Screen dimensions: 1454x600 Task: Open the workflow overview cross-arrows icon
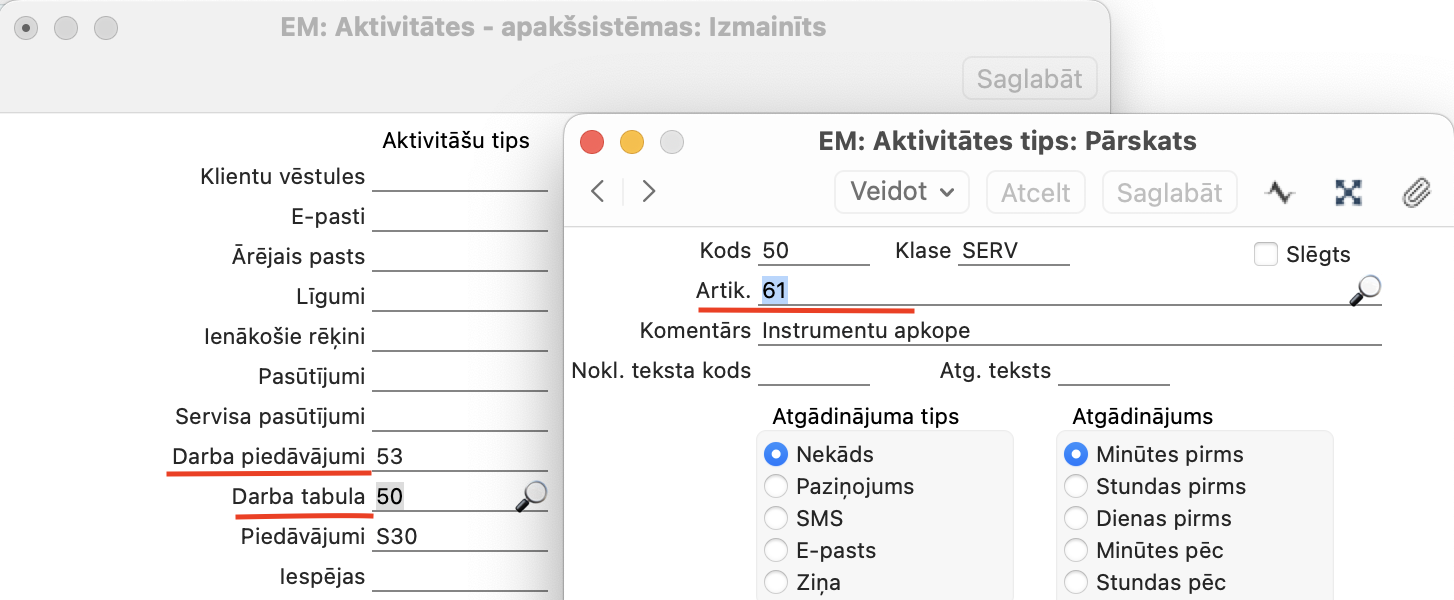tap(1348, 192)
